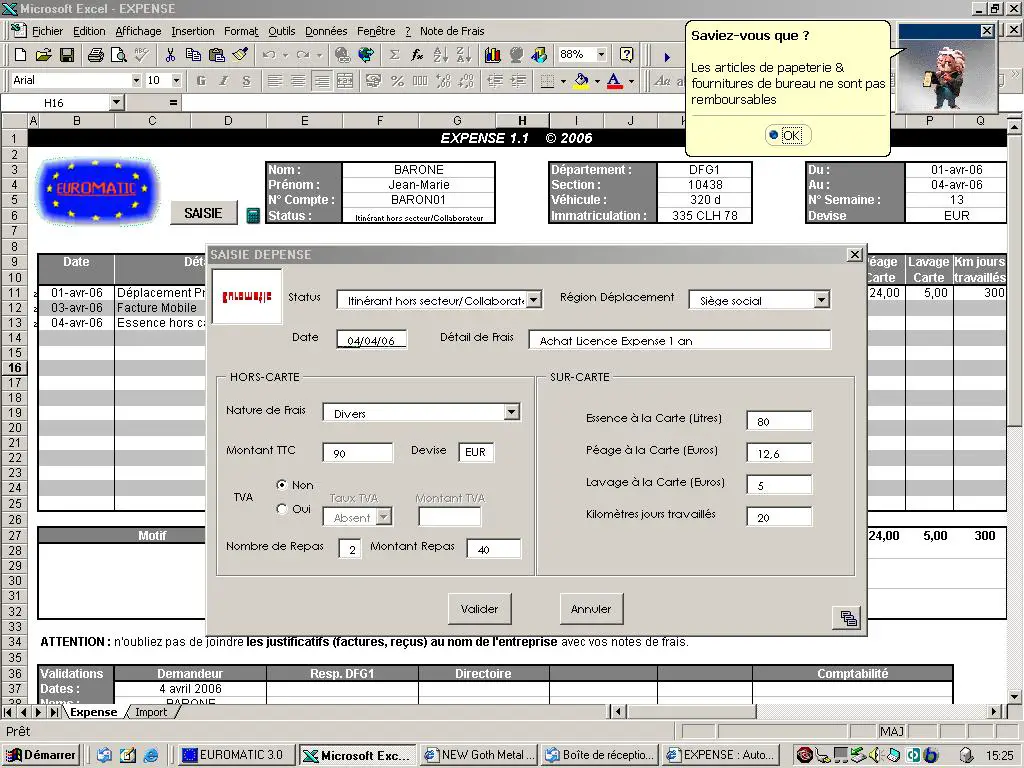Sort ascending with the A-Z icon
The height and width of the screenshot is (768, 1024).
[x=441, y=56]
